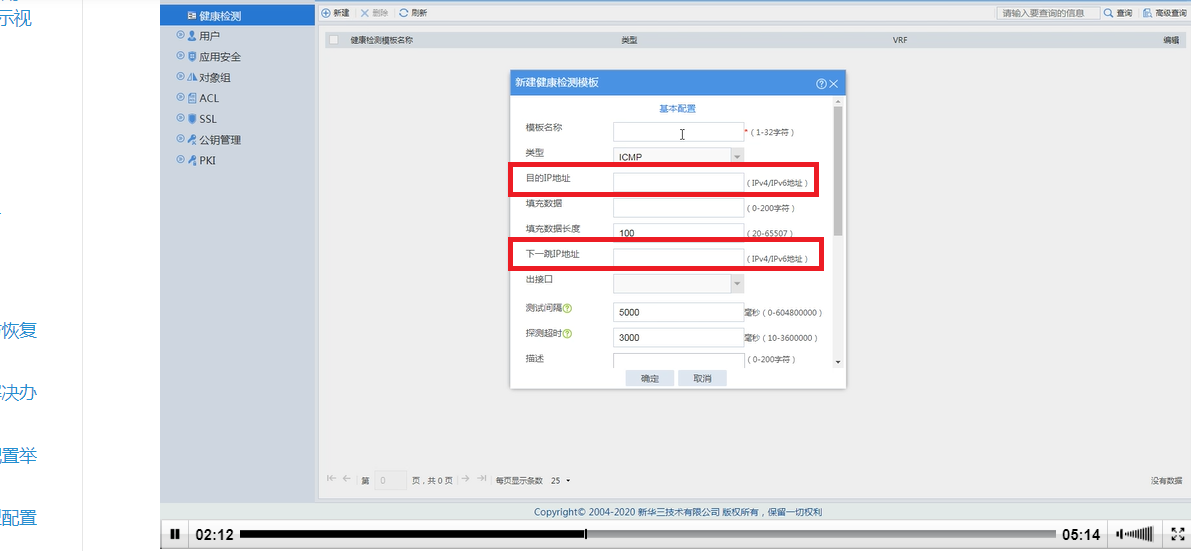Viewport: 1191px width, 551px height.
Task: Click the PKI key icon
Action: tap(192, 160)
